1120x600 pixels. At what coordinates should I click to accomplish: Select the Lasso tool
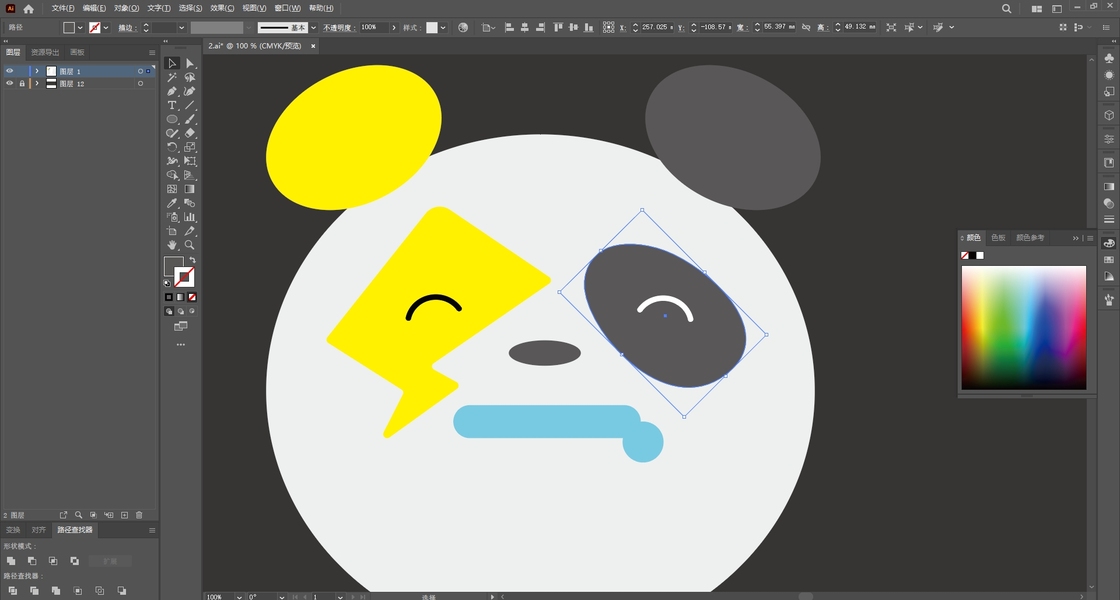pyautogui.click(x=189, y=77)
